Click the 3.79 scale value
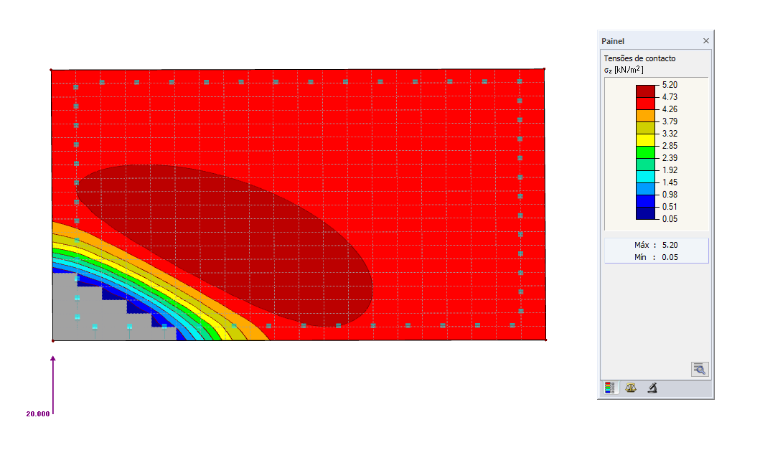 pyautogui.click(x=670, y=121)
